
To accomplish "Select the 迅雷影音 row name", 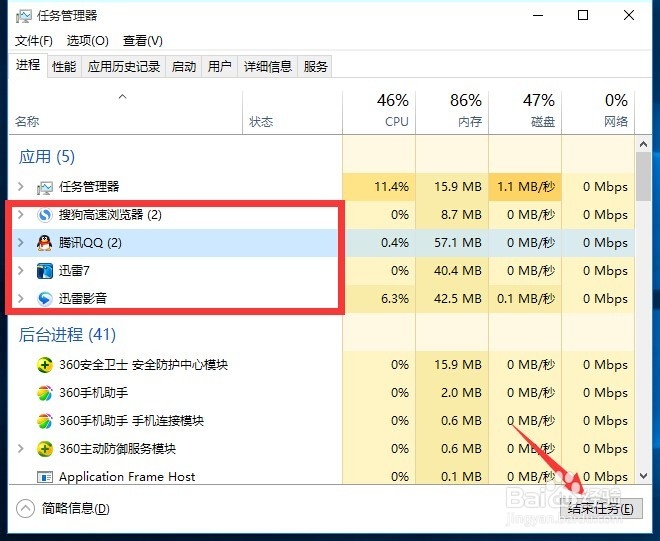I will click(83, 298).
